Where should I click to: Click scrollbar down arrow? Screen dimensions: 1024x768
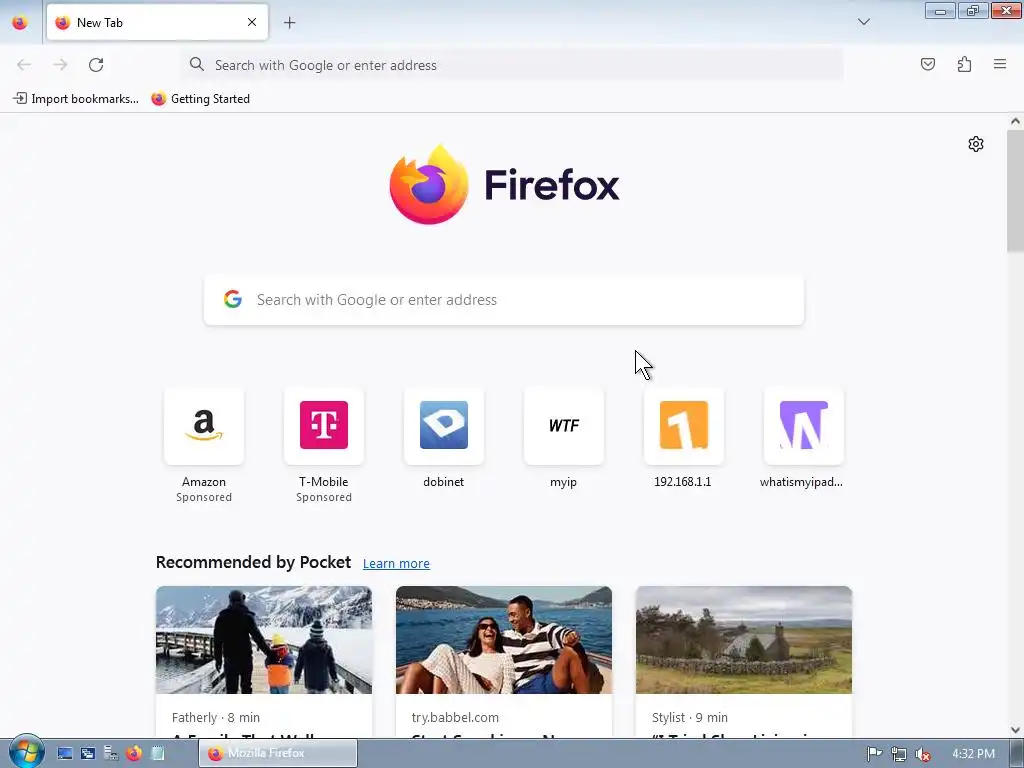click(1015, 730)
